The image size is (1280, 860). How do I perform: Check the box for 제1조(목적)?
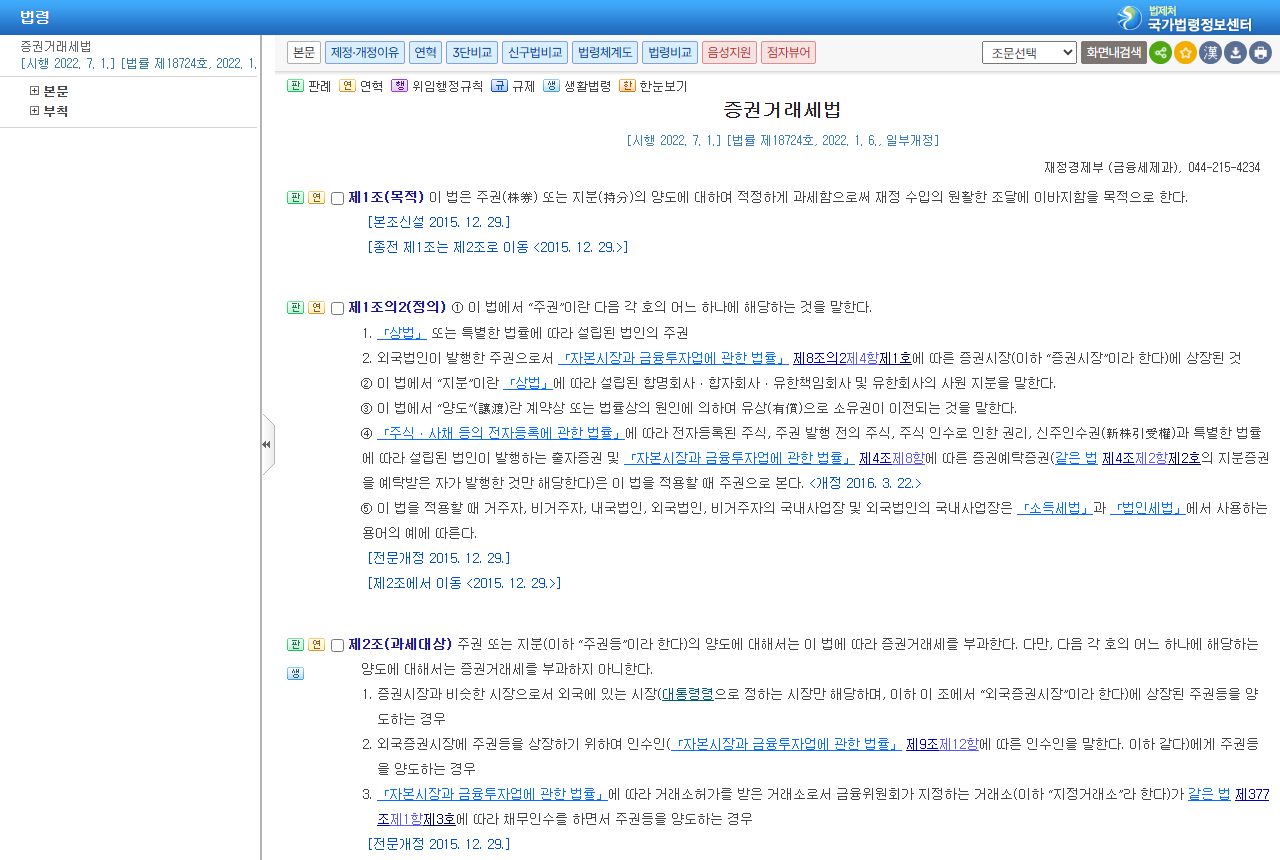337,198
